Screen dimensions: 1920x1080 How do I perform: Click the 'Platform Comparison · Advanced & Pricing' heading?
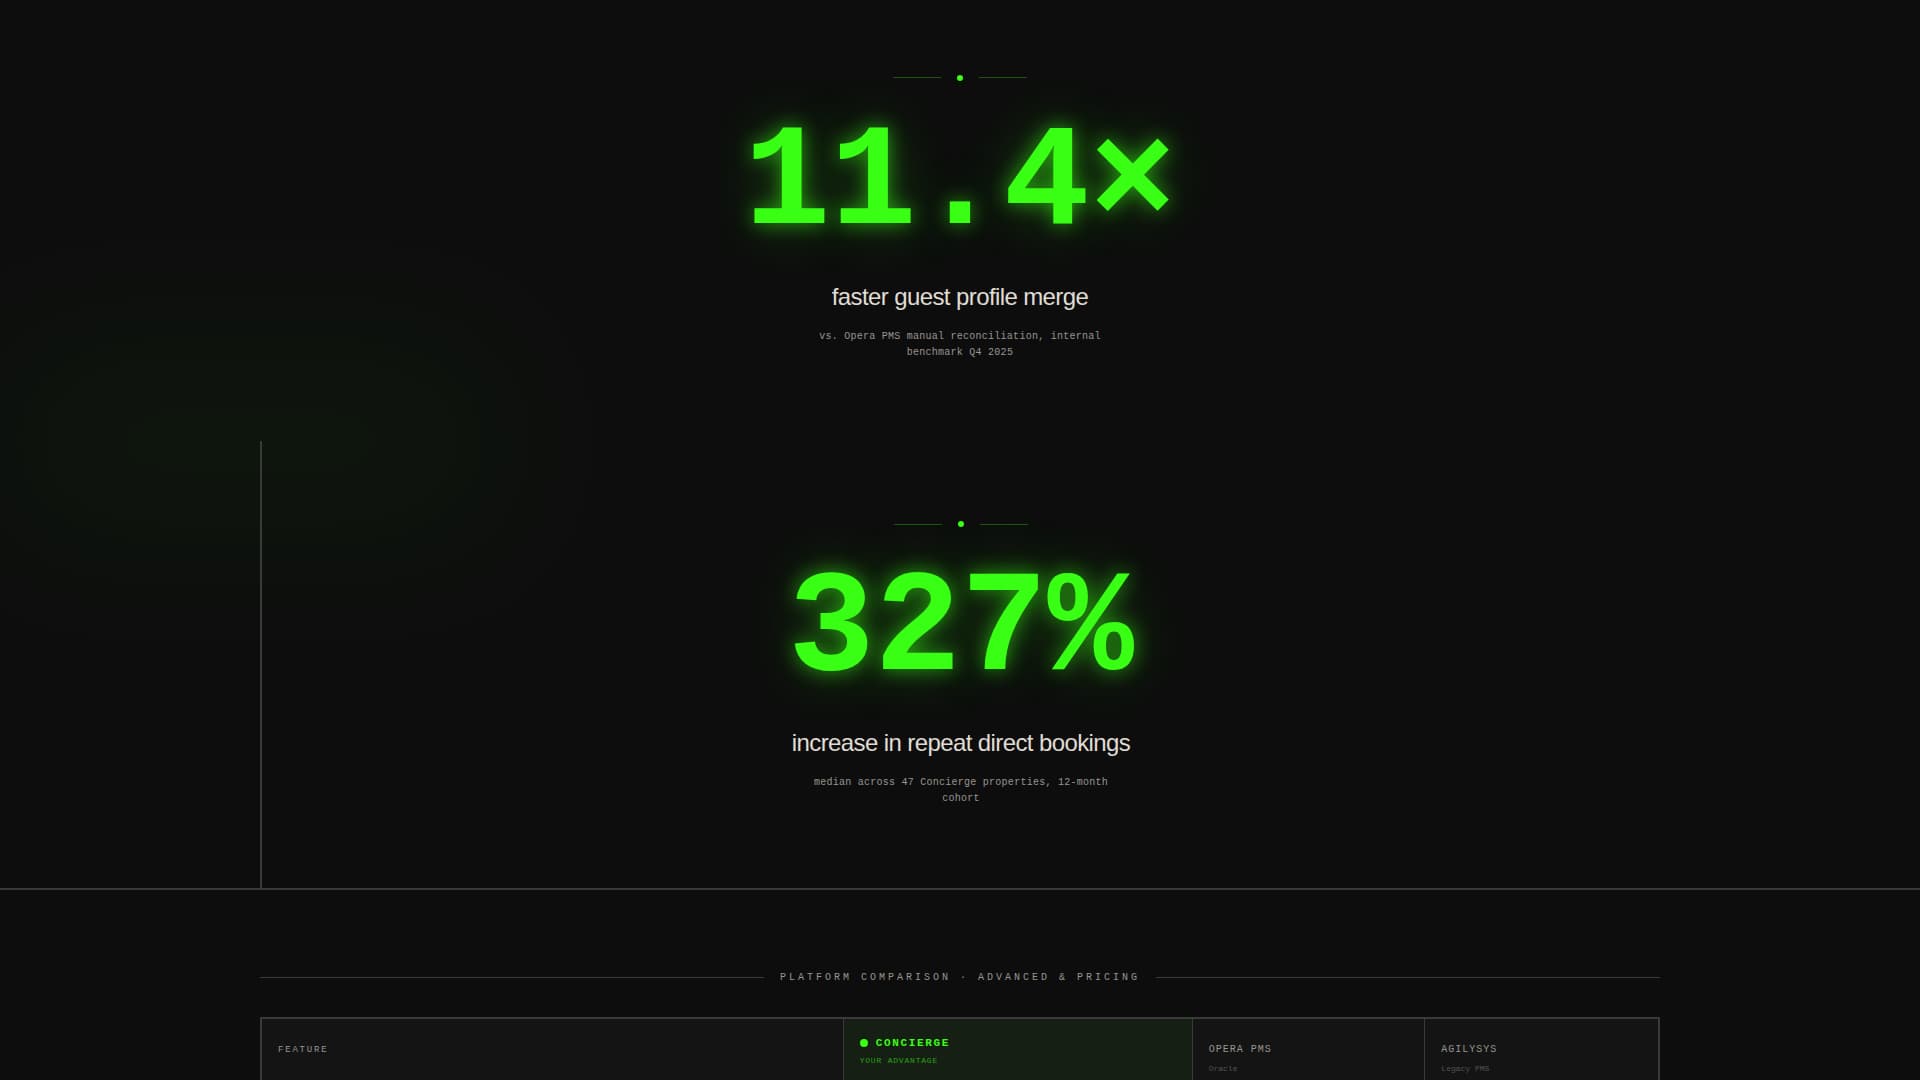[960, 977]
